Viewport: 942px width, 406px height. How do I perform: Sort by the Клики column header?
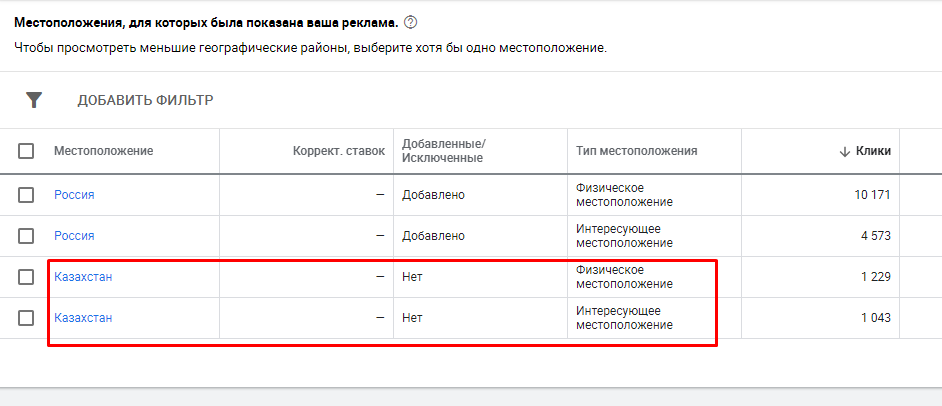[873, 151]
